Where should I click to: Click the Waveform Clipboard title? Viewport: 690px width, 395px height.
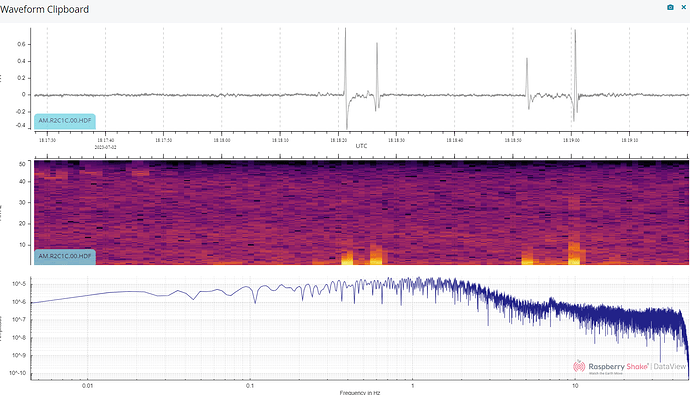point(44,9)
